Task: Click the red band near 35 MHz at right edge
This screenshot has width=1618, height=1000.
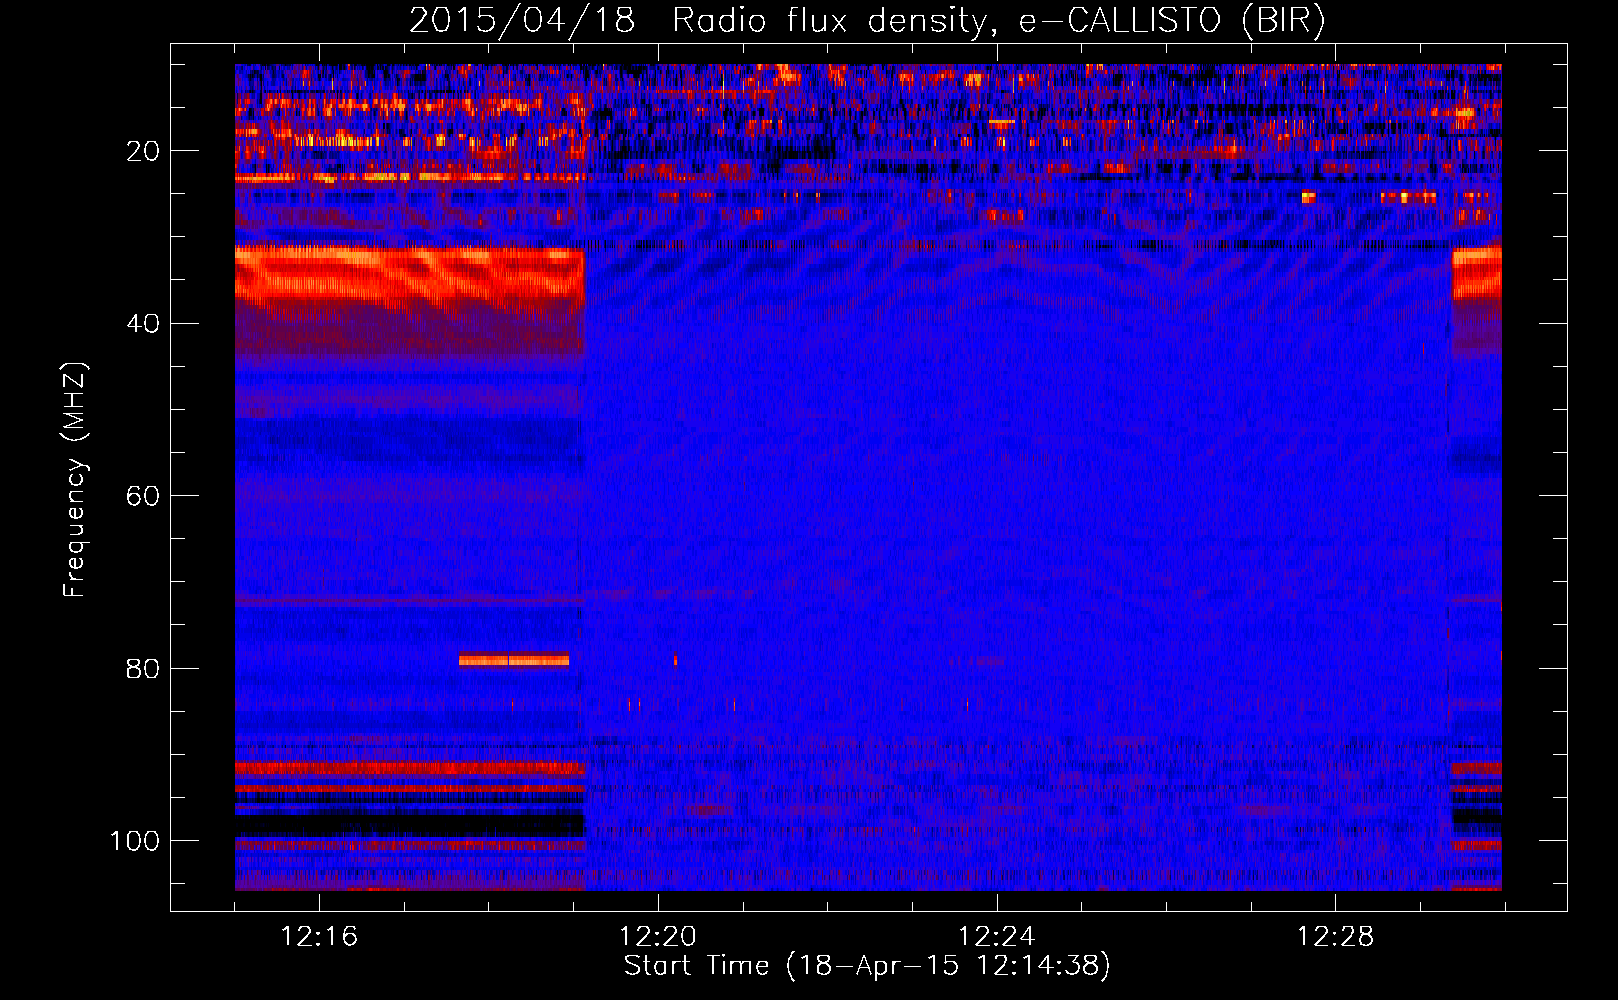Action: 1476,273
